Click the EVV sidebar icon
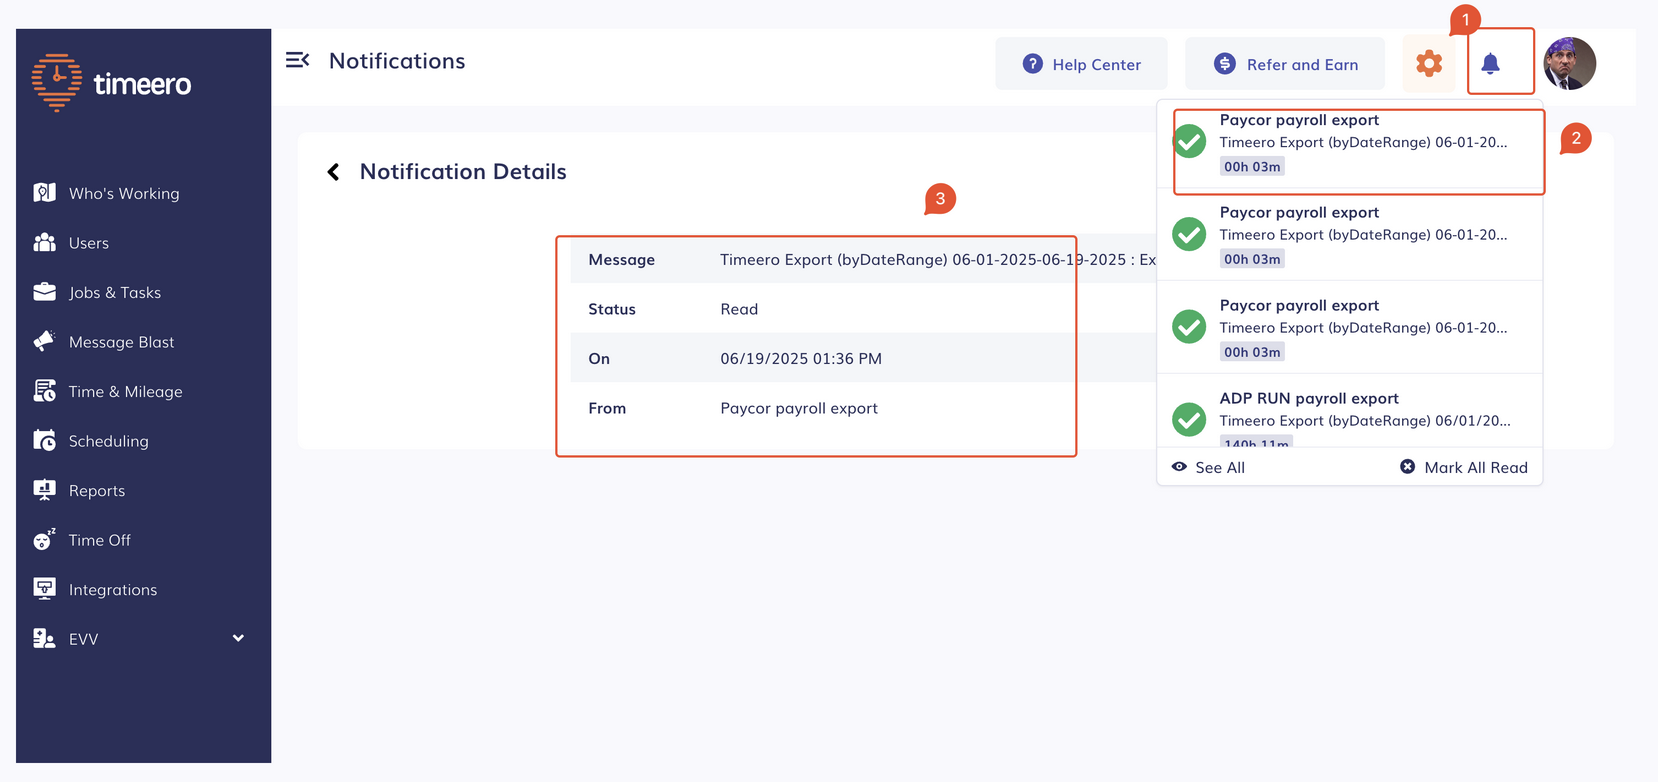1666x782 pixels. point(44,638)
